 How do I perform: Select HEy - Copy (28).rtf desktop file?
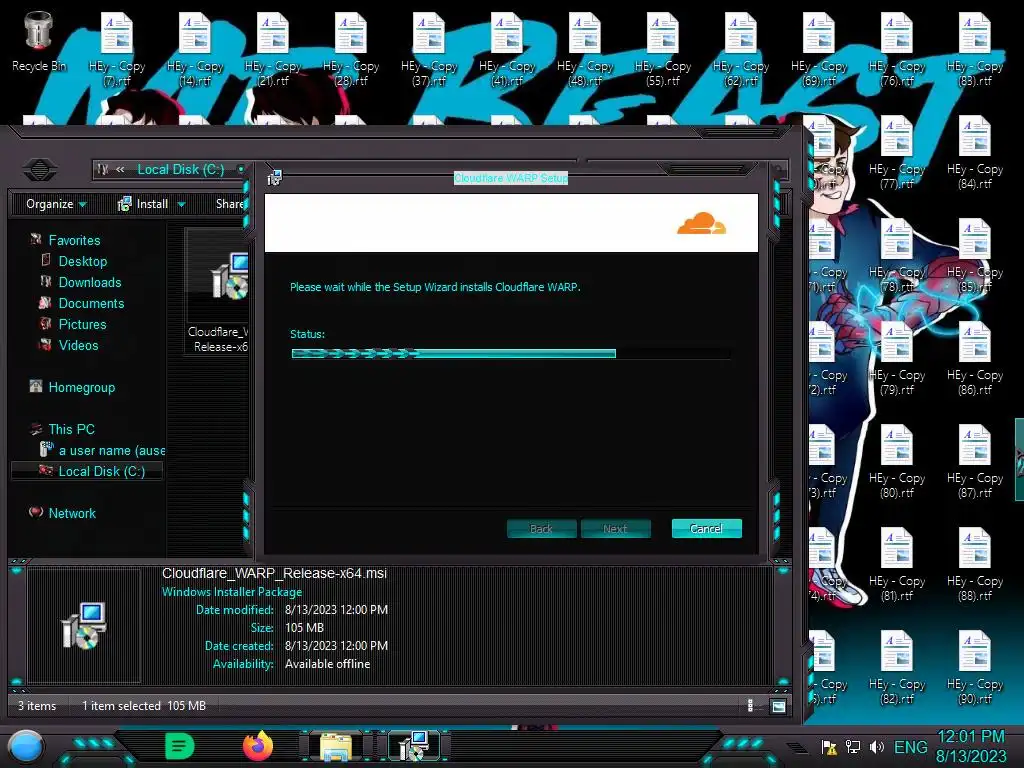tap(351, 51)
